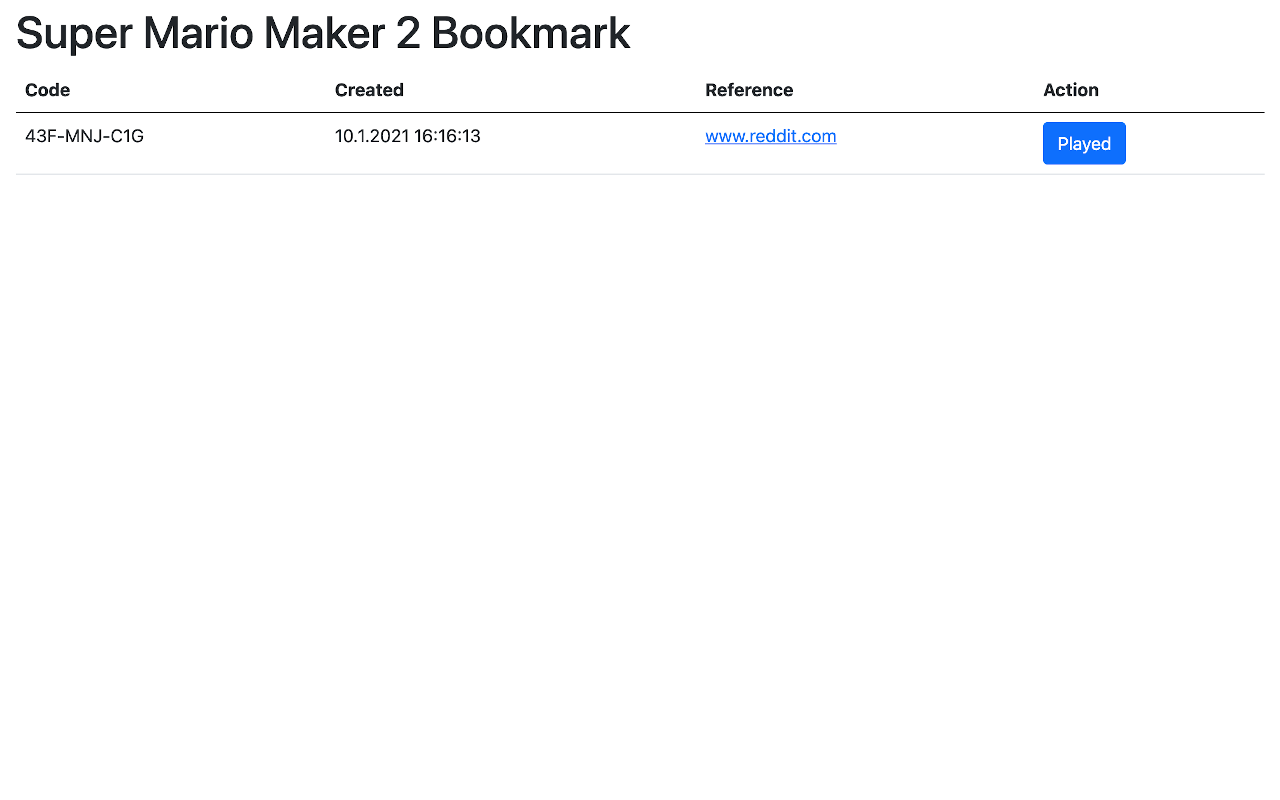Follow the reddit hyperlink in the Reference column
The width and height of the screenshot is (1280, 800).
(x=770, y=136)
